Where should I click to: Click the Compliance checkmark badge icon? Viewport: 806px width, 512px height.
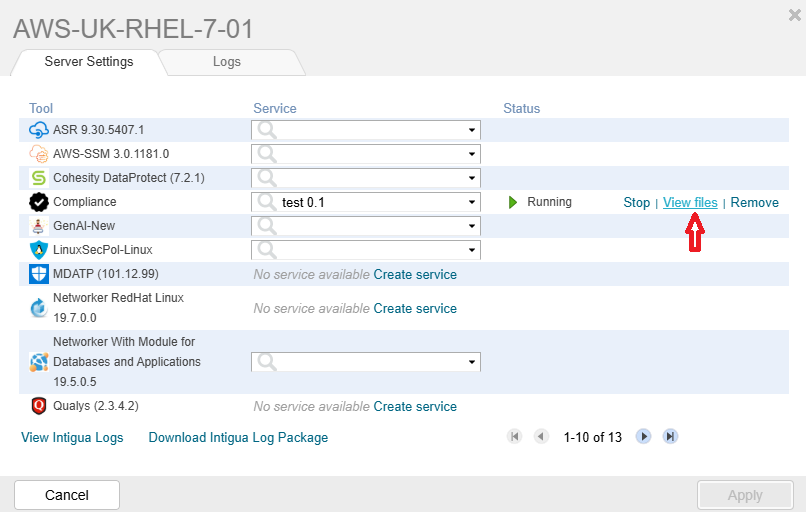[39, 202]
